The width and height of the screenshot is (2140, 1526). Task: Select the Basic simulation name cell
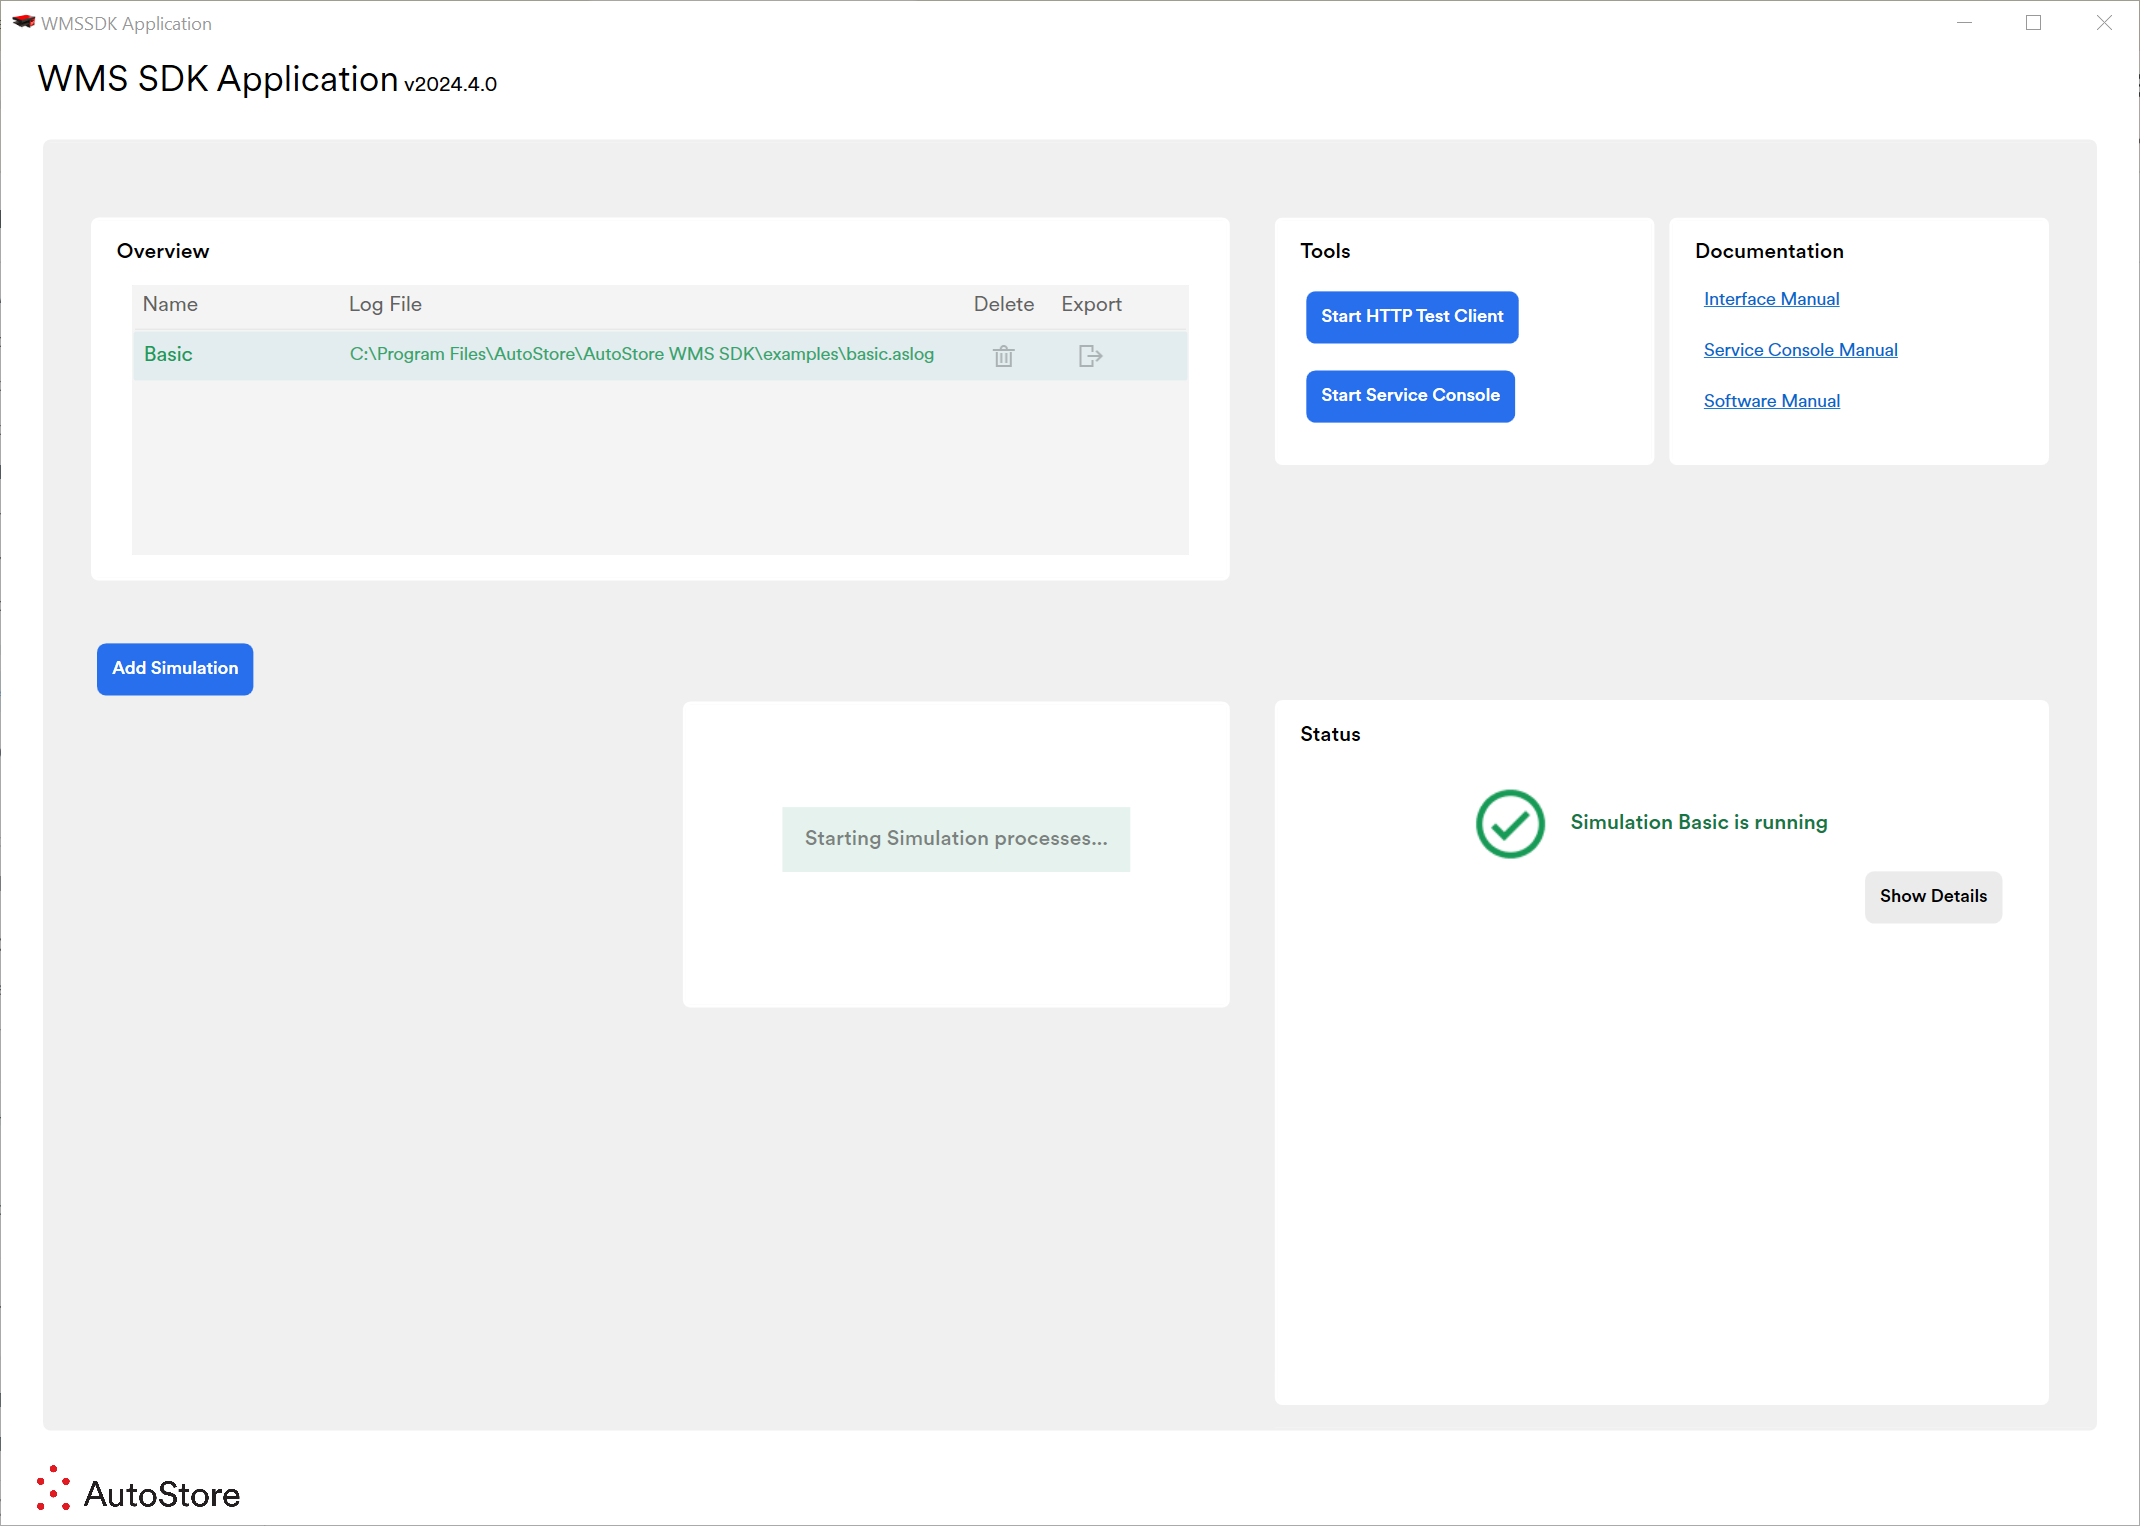coord(168,354)
